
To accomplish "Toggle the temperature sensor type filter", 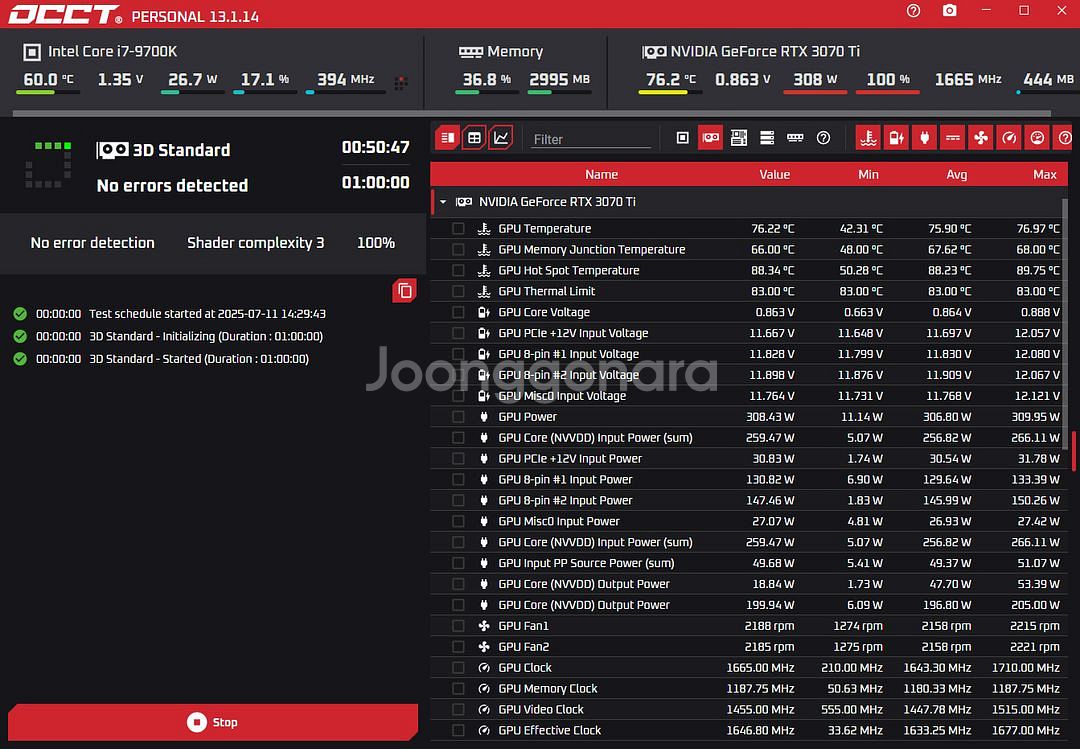I will tap(869, 138).
